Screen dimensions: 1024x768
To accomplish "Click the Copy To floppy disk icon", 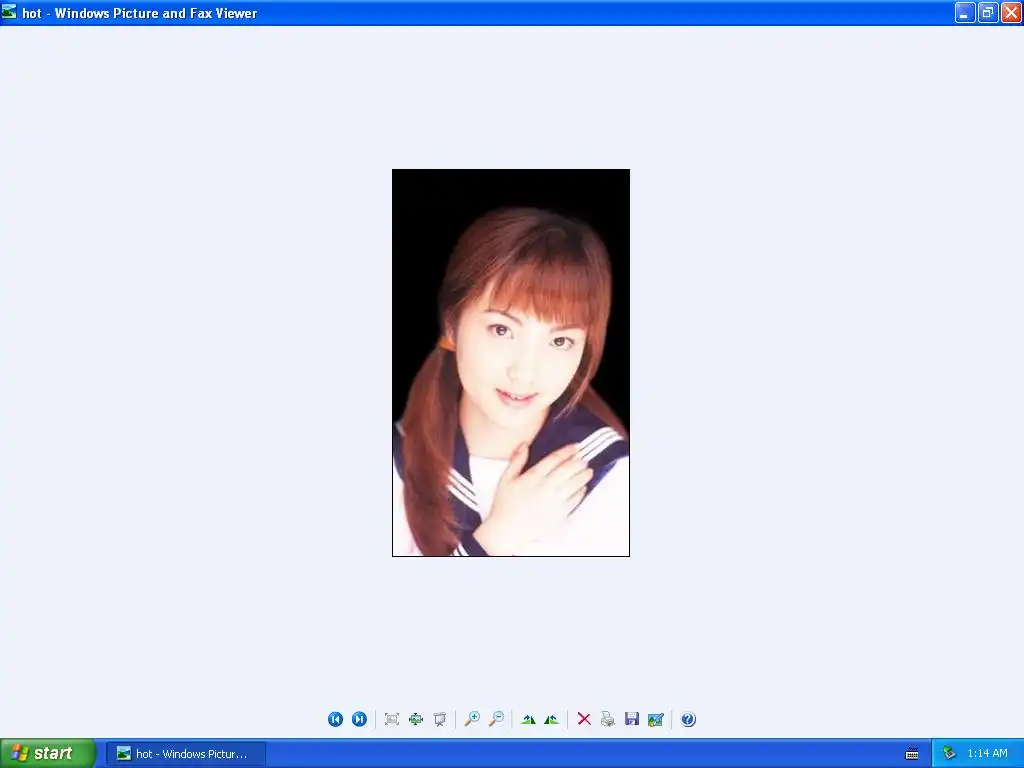I will tap(632, 719).
